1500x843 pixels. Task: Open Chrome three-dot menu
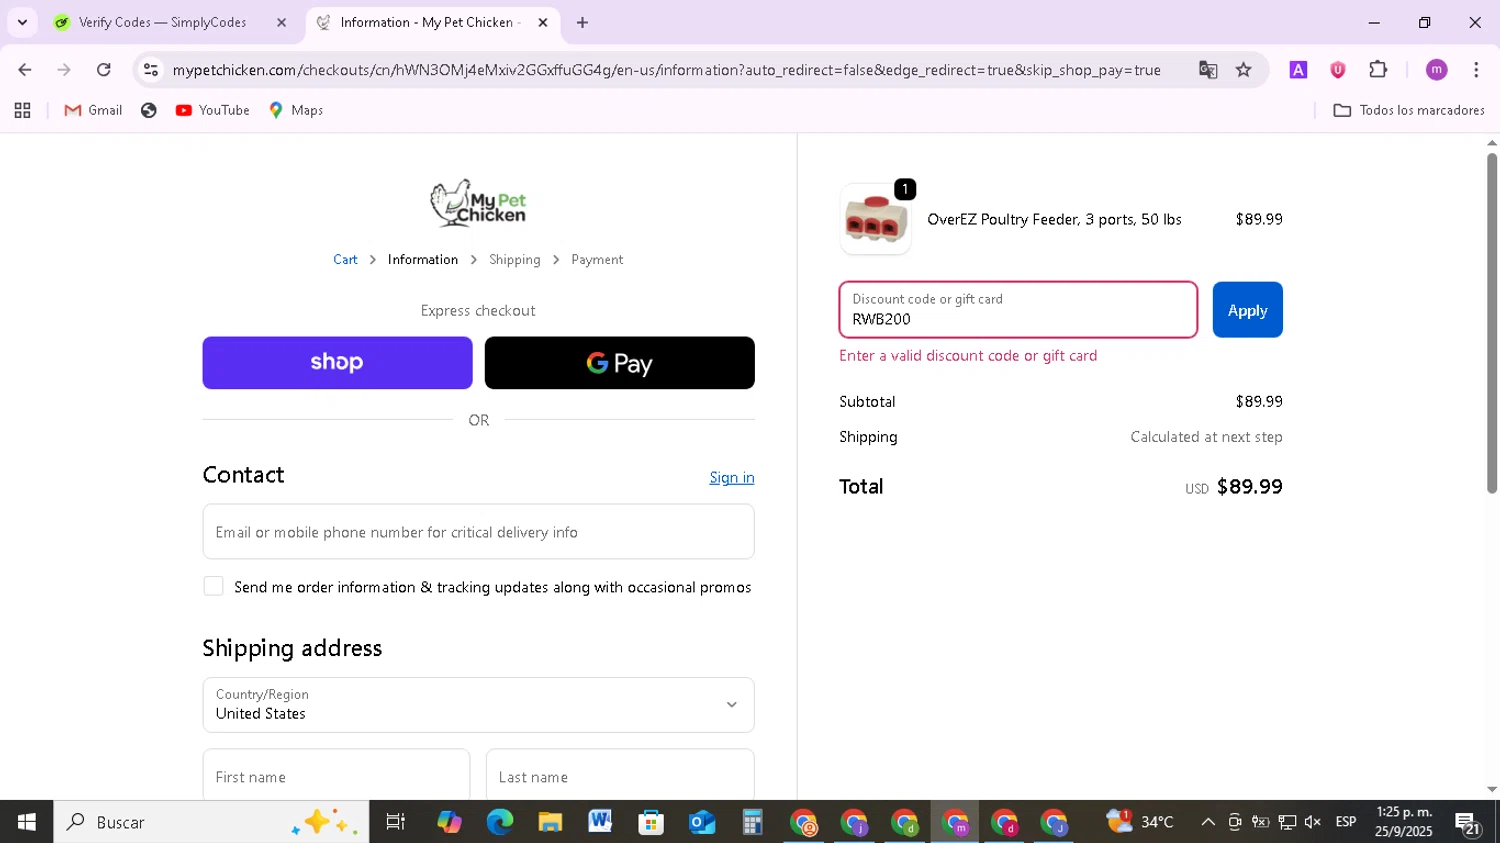tap(1476, 70)
